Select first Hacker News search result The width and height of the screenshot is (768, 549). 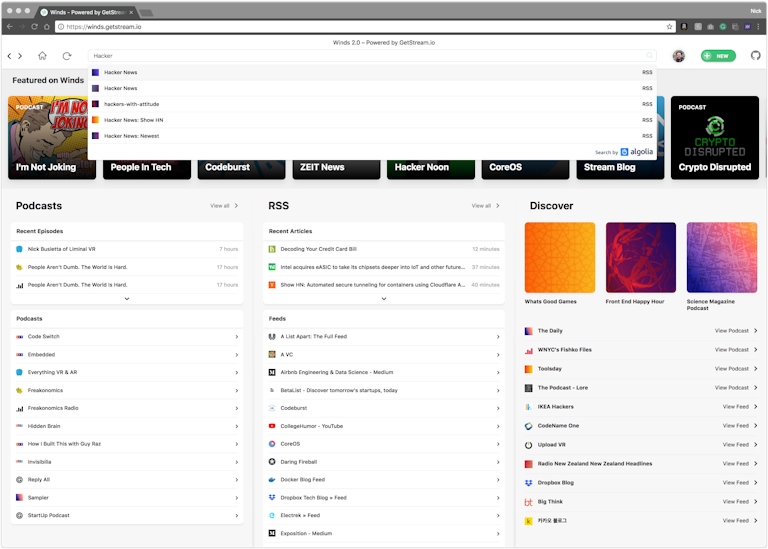[372, 72]
